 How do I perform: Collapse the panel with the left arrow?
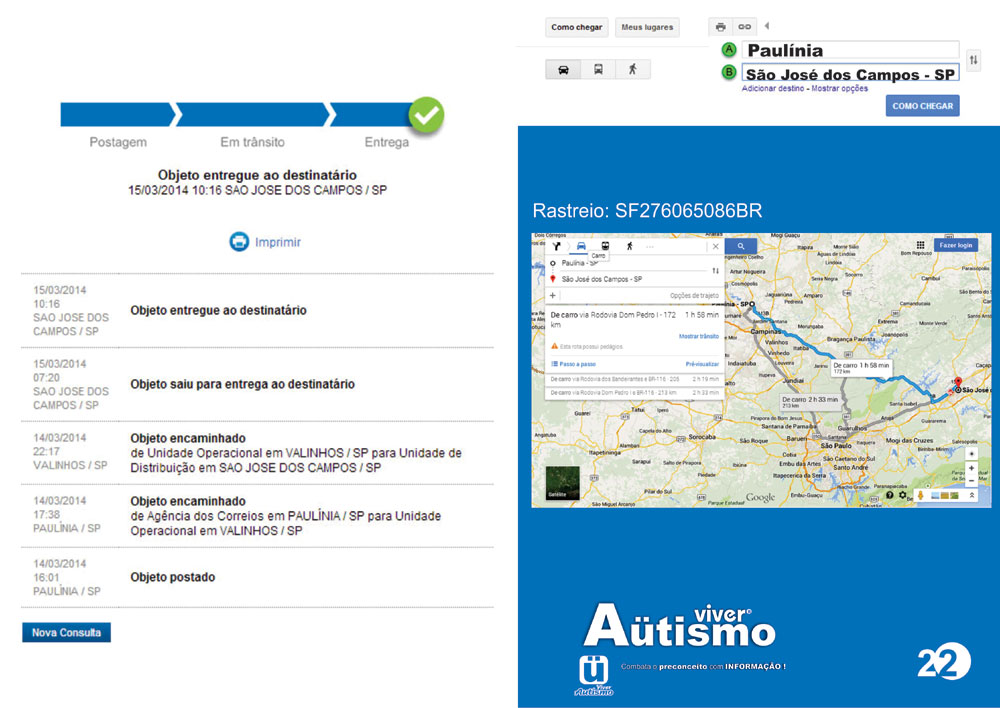[x=766, y=26]
